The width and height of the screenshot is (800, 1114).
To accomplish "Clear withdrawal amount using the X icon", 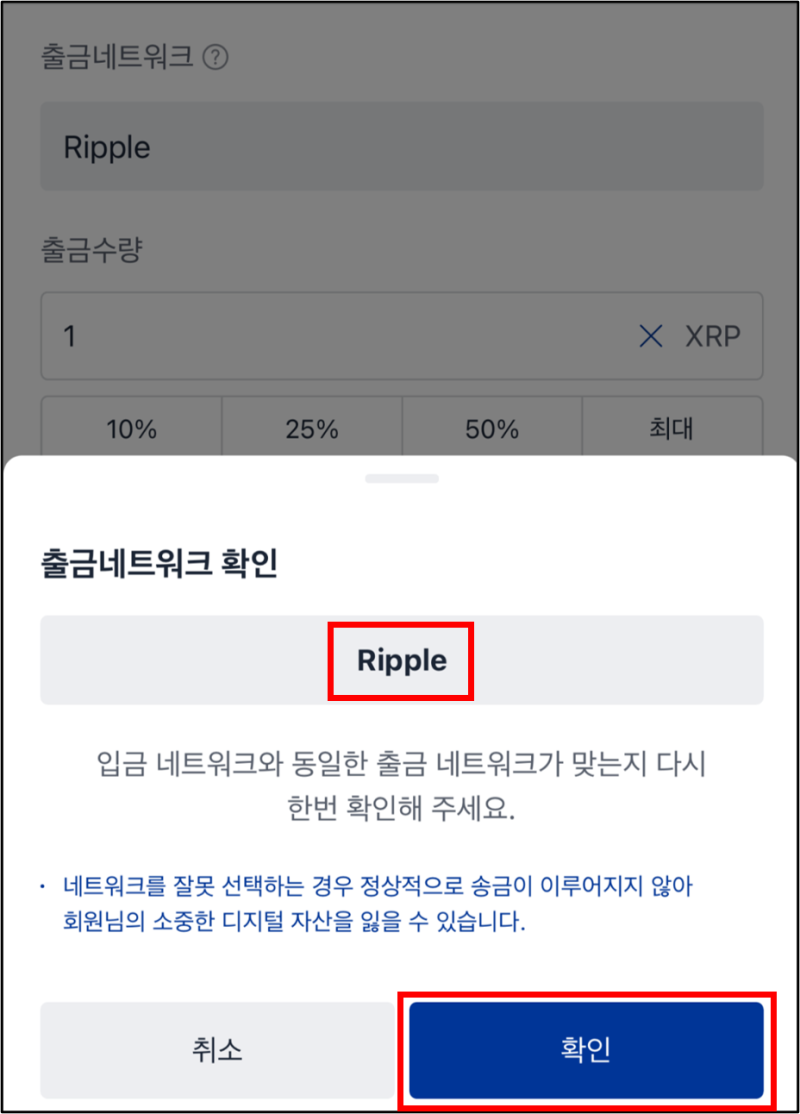I will 651,337.
